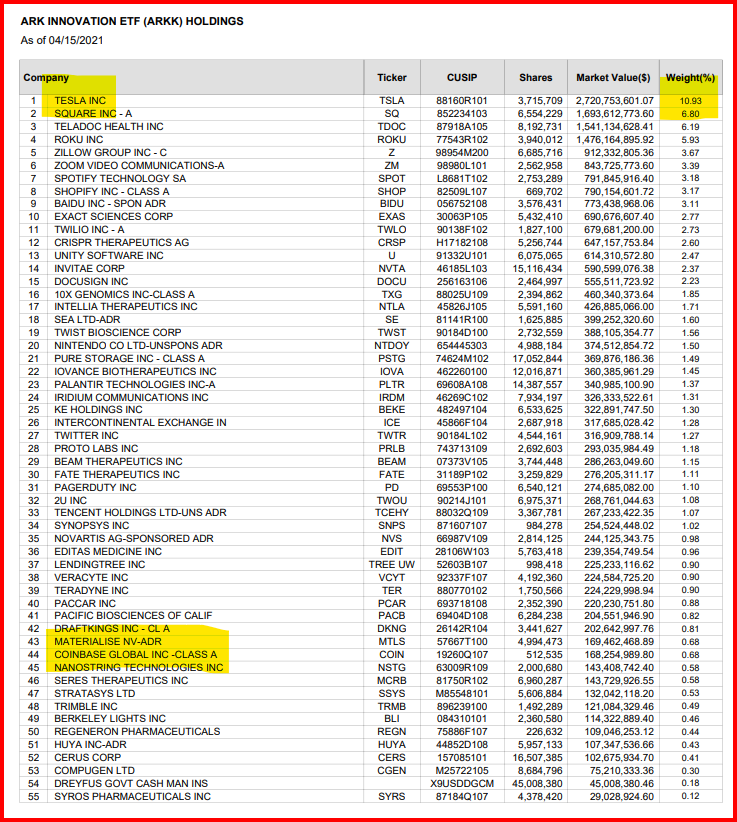This screenshot has width=737, height=822.
Task: Select DRAFTKINGS INC - CL A name
Action: pyautogui.click(x=112, y=629)
